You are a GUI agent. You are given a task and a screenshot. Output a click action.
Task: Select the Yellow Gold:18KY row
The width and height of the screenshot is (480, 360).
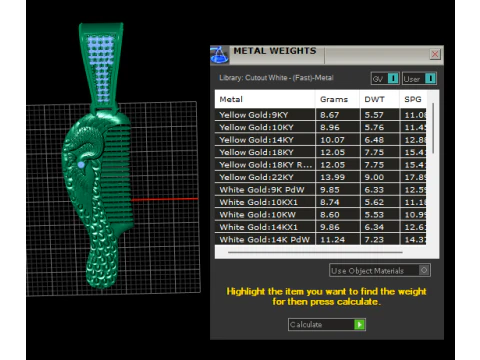pos(320,152)
